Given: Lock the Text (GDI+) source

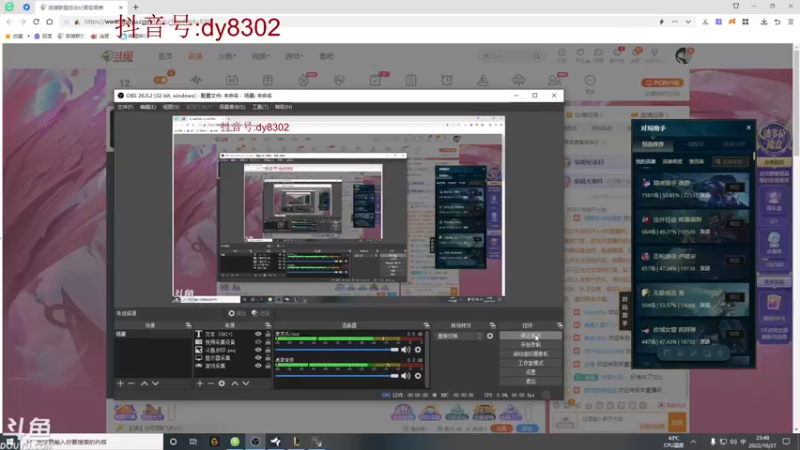Looking at the screenshot, I should point(268,334).
